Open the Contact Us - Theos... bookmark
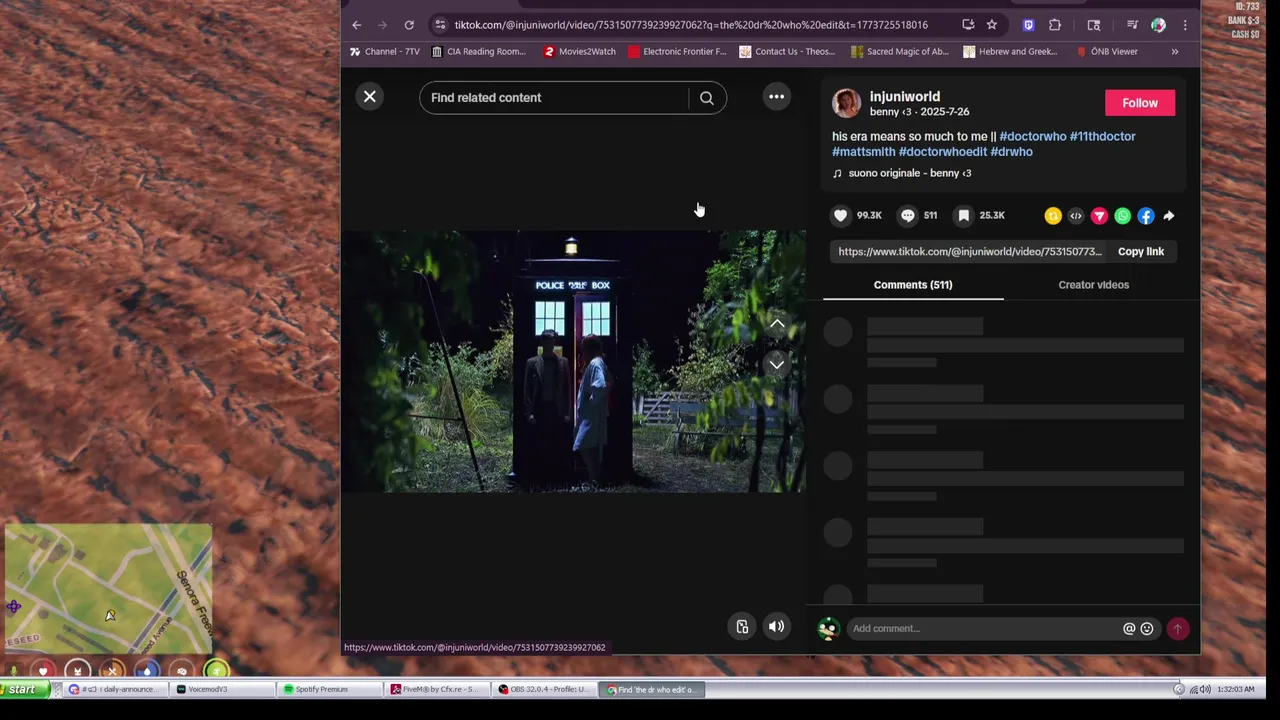The height and width of the screenshot is (720, 1280). coord(787,52)
